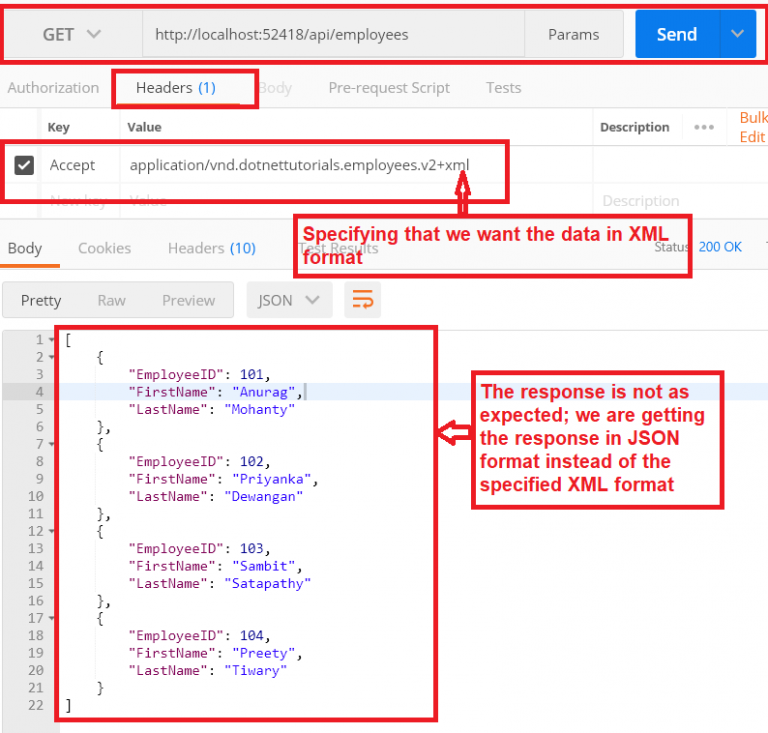Select the Pretty view
Image resolution: width=768 pixels, height=733 pixels.
(x=41, y=301)
